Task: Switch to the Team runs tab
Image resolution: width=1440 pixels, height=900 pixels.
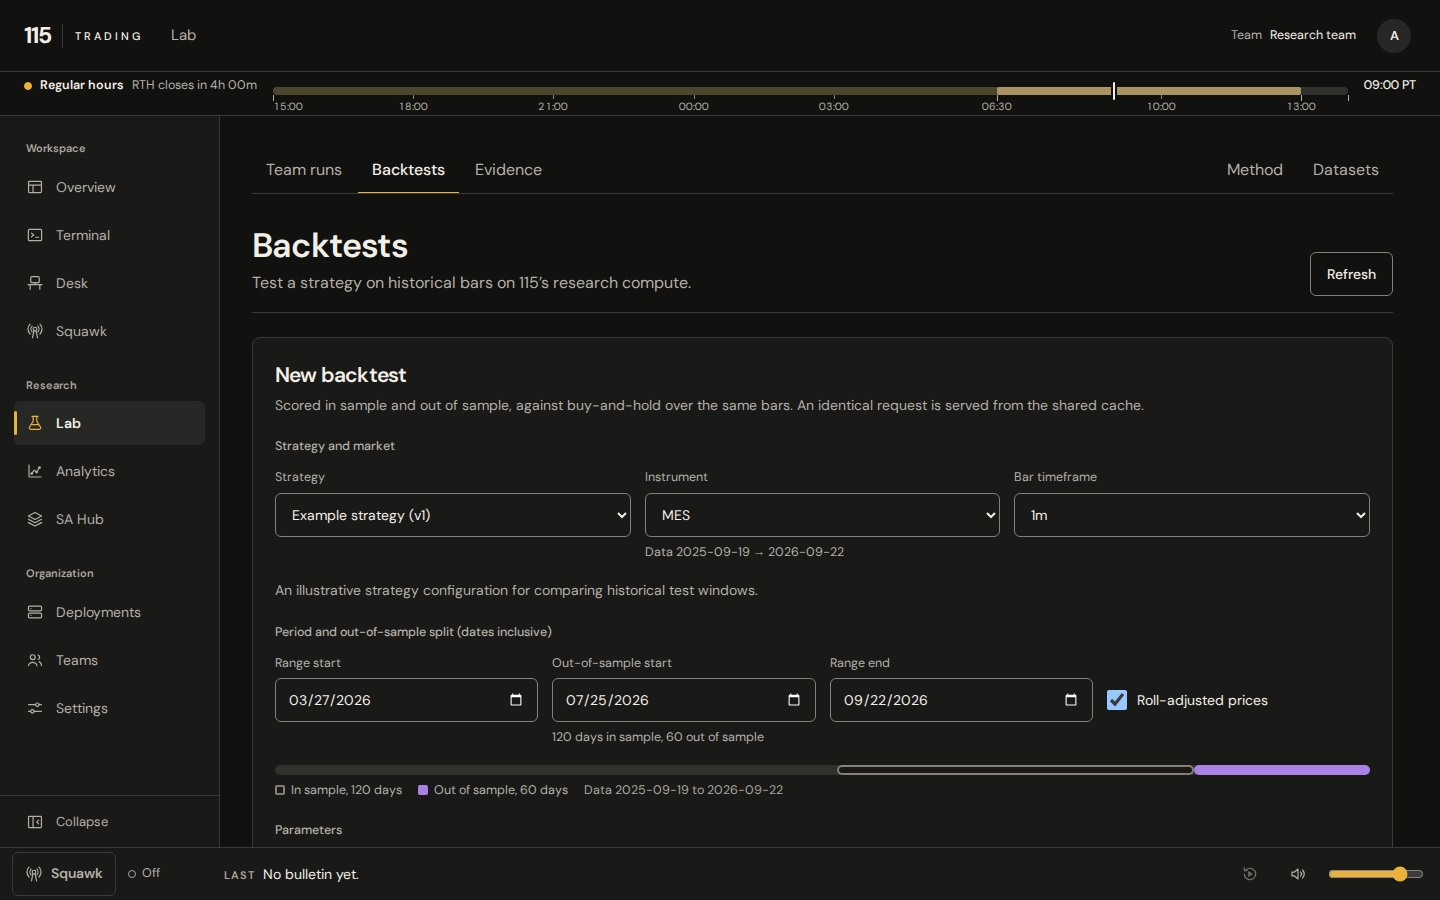Action: (x=304, y=170)
